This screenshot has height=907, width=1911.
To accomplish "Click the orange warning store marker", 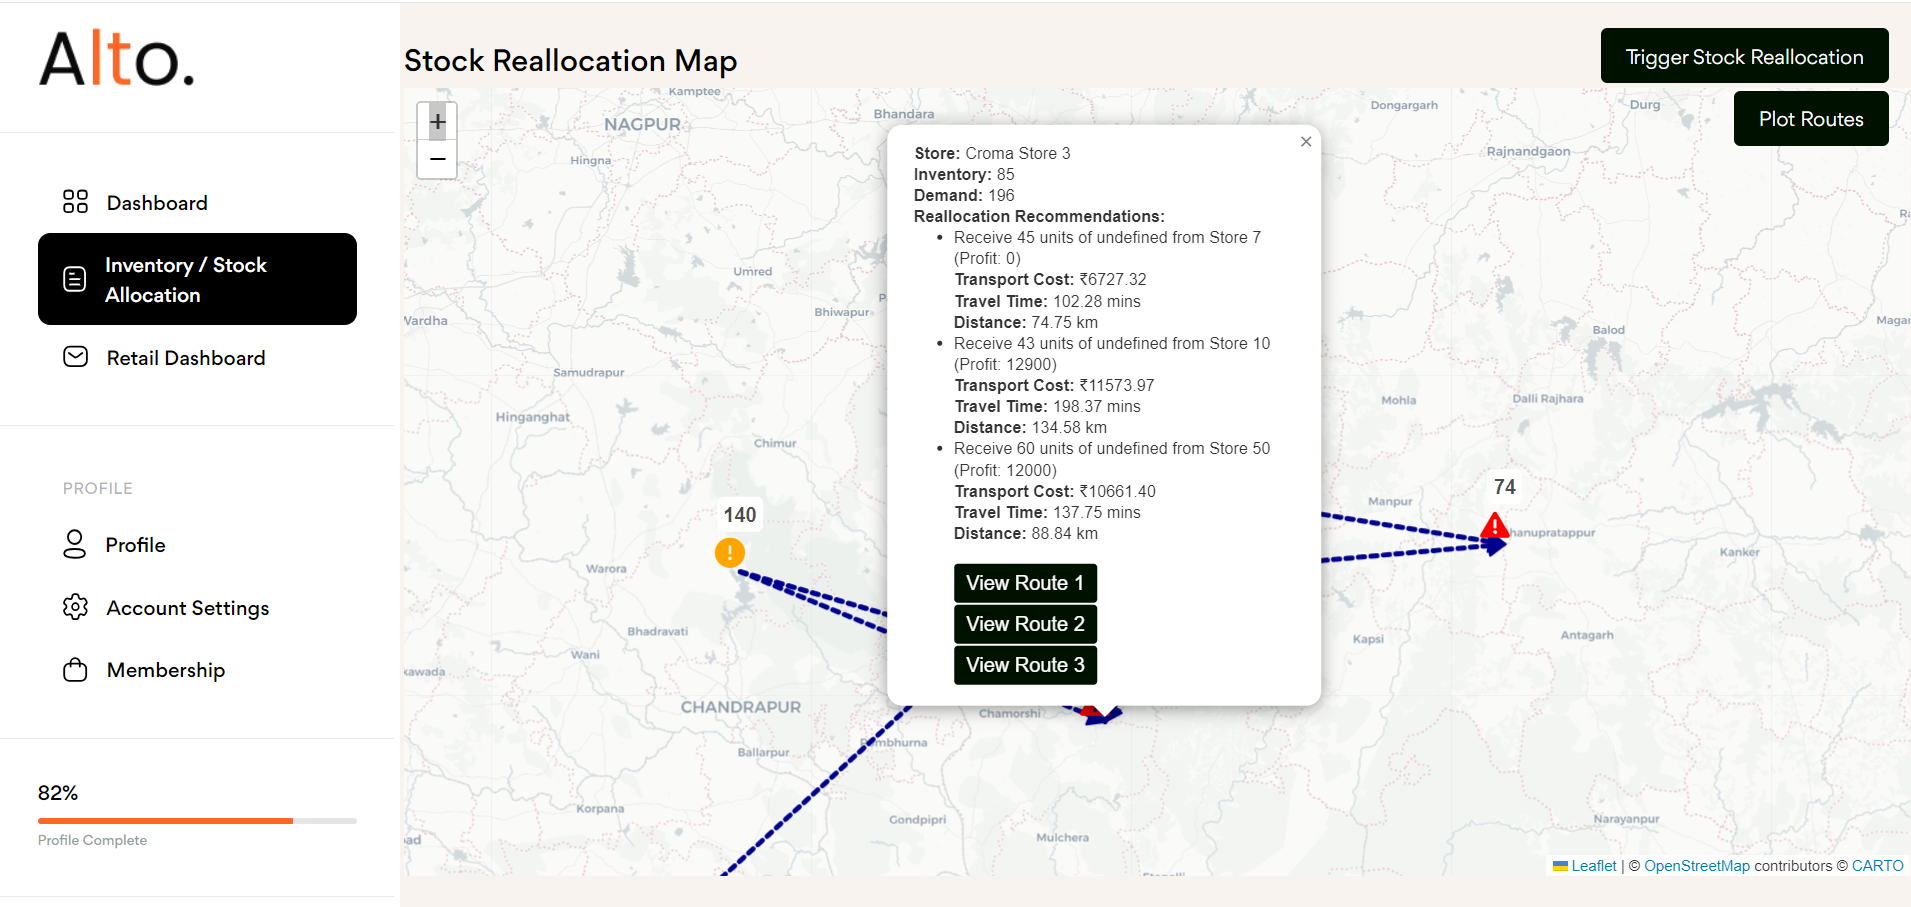I will (x=730, y=552).
